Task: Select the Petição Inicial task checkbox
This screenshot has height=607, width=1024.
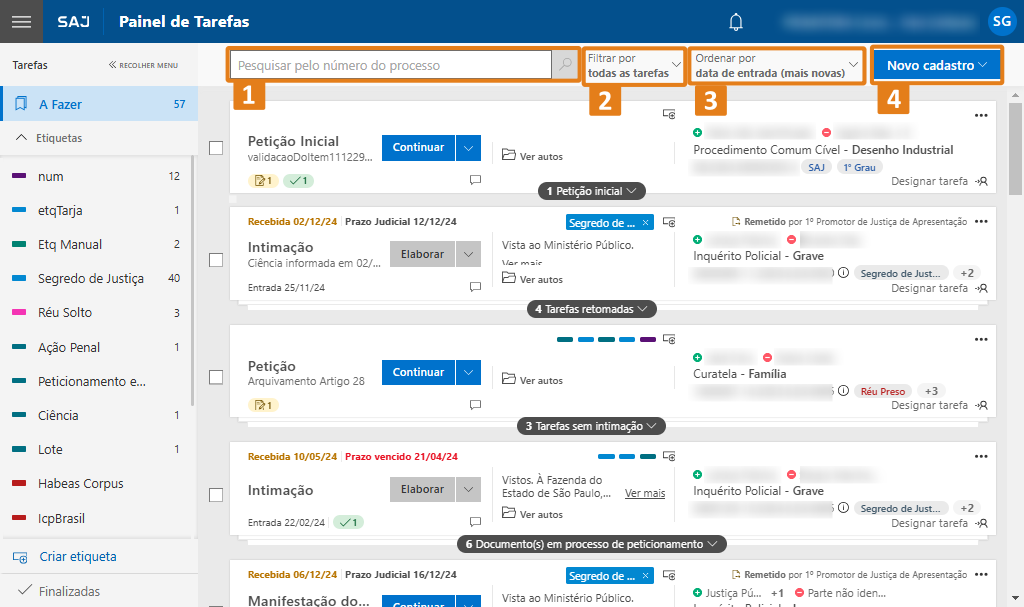Action: tap(216, 148)
